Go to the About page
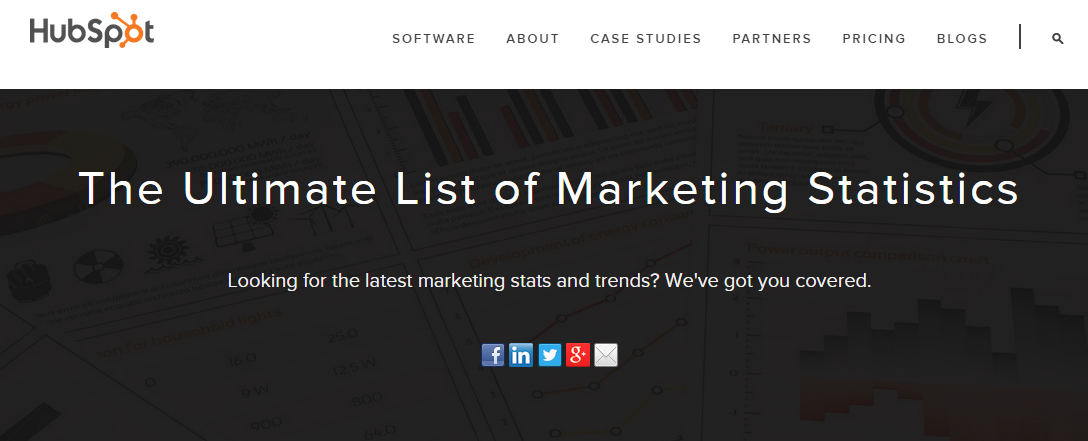Image resolution: width=1088 pixels, height=441 pixels. pos(532,39)
